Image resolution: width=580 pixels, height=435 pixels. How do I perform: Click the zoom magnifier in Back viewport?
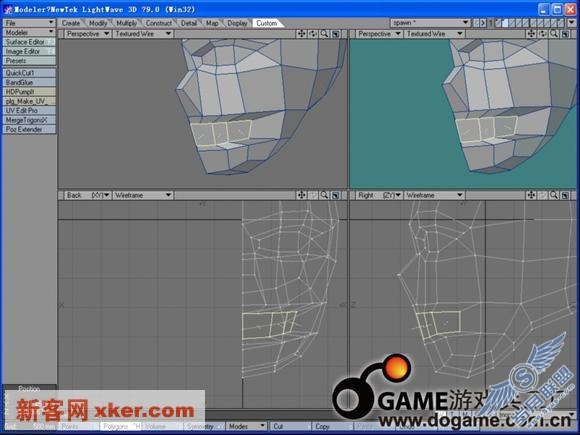pos(324,195)
